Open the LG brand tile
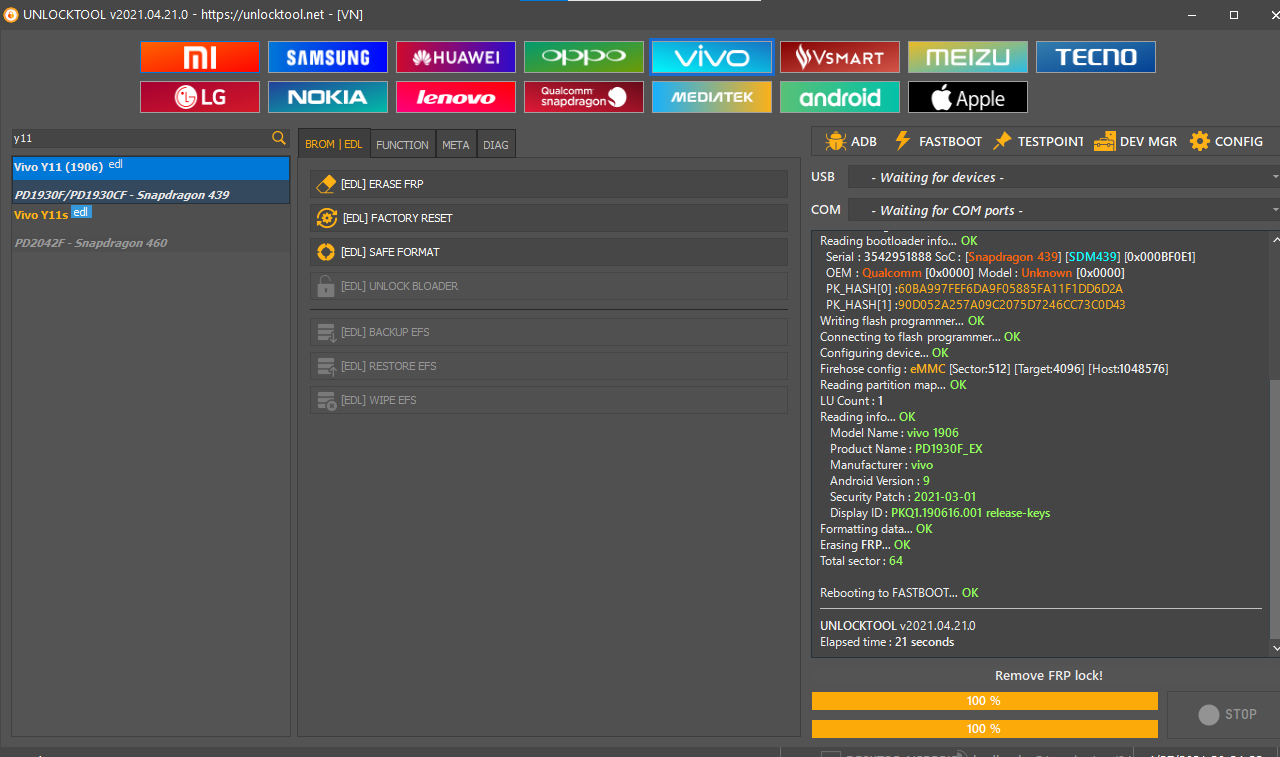Screen dimensions: 1280x757 tap(200, 97)
